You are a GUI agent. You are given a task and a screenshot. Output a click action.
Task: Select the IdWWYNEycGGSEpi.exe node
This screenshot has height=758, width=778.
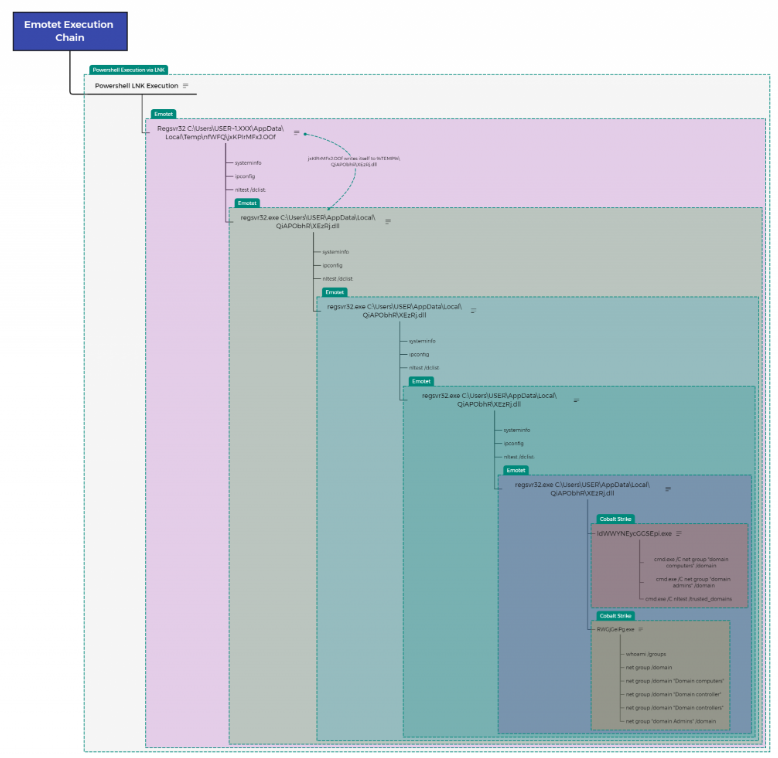(x=634, y=534)
